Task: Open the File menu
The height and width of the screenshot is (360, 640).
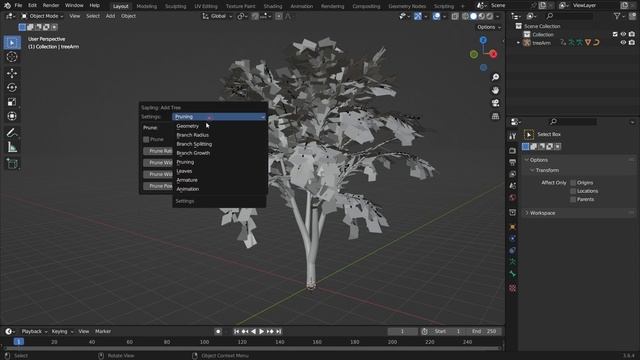Action: (x=18, y=5)
